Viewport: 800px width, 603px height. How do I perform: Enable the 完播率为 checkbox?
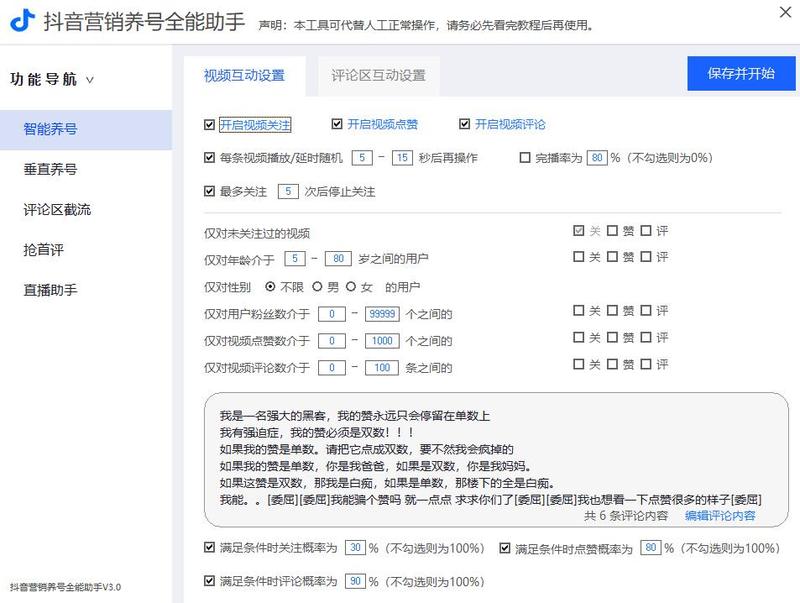(x=524, y=158)
